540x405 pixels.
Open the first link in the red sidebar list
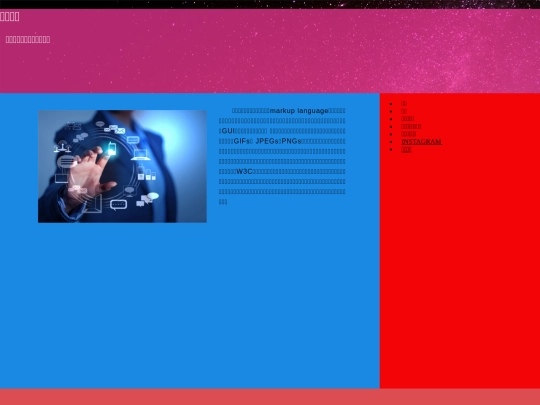coord(404,103)
